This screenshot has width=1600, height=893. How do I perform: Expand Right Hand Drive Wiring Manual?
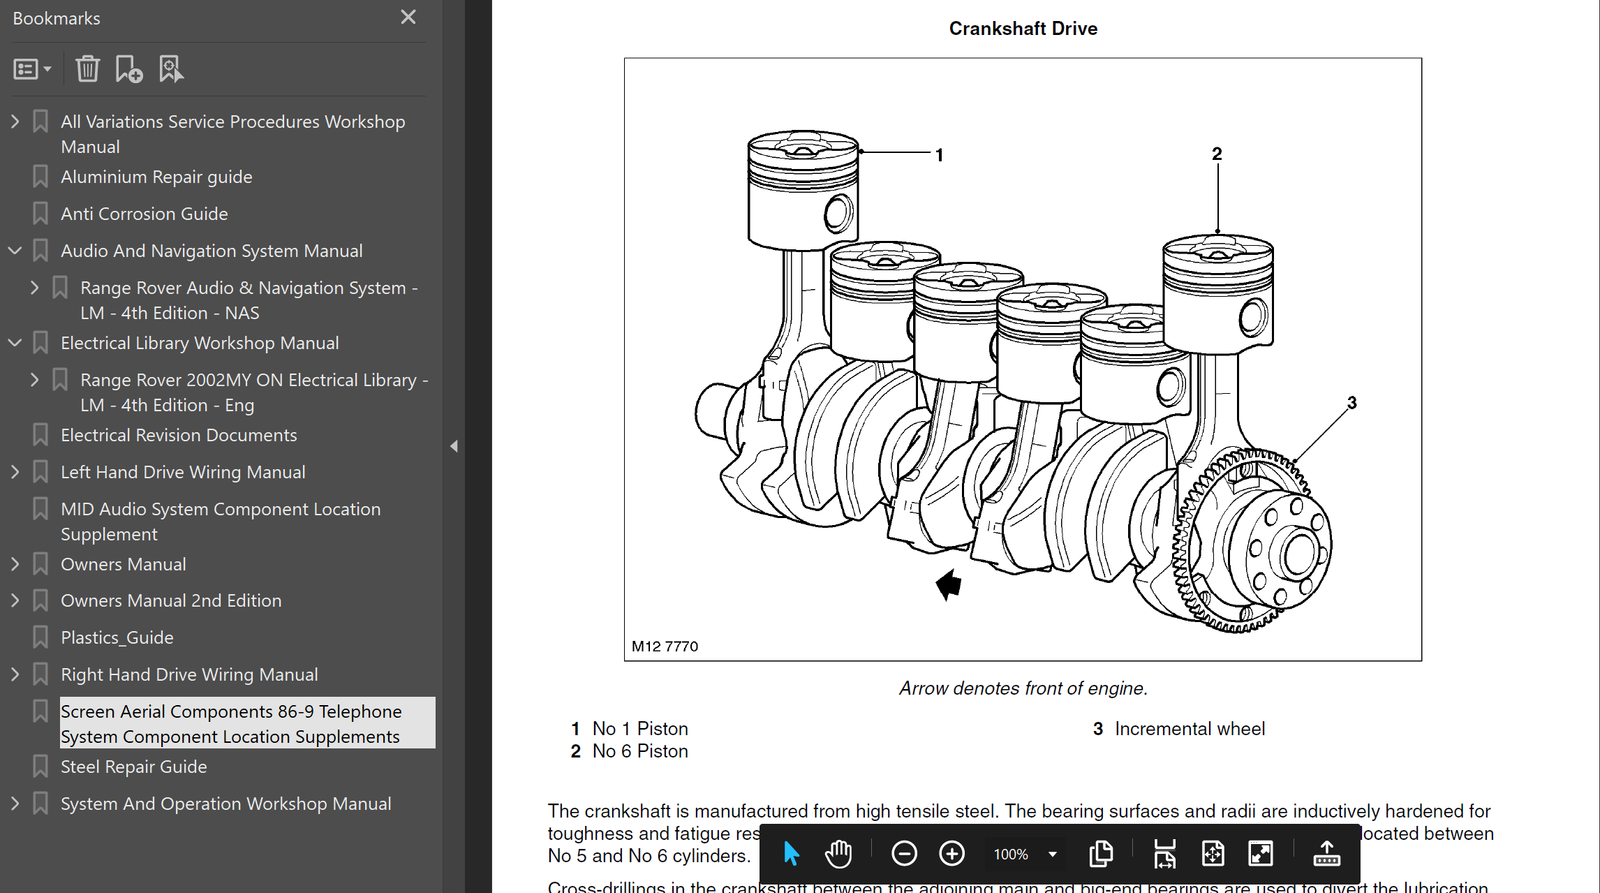pyautogui.click(x=15, y=675)
